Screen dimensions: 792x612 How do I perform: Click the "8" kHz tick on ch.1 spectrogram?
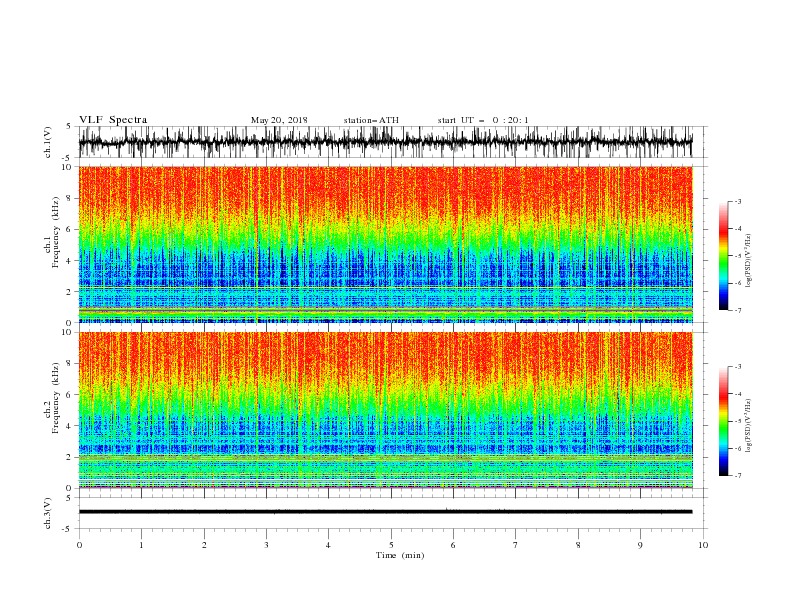69,198
